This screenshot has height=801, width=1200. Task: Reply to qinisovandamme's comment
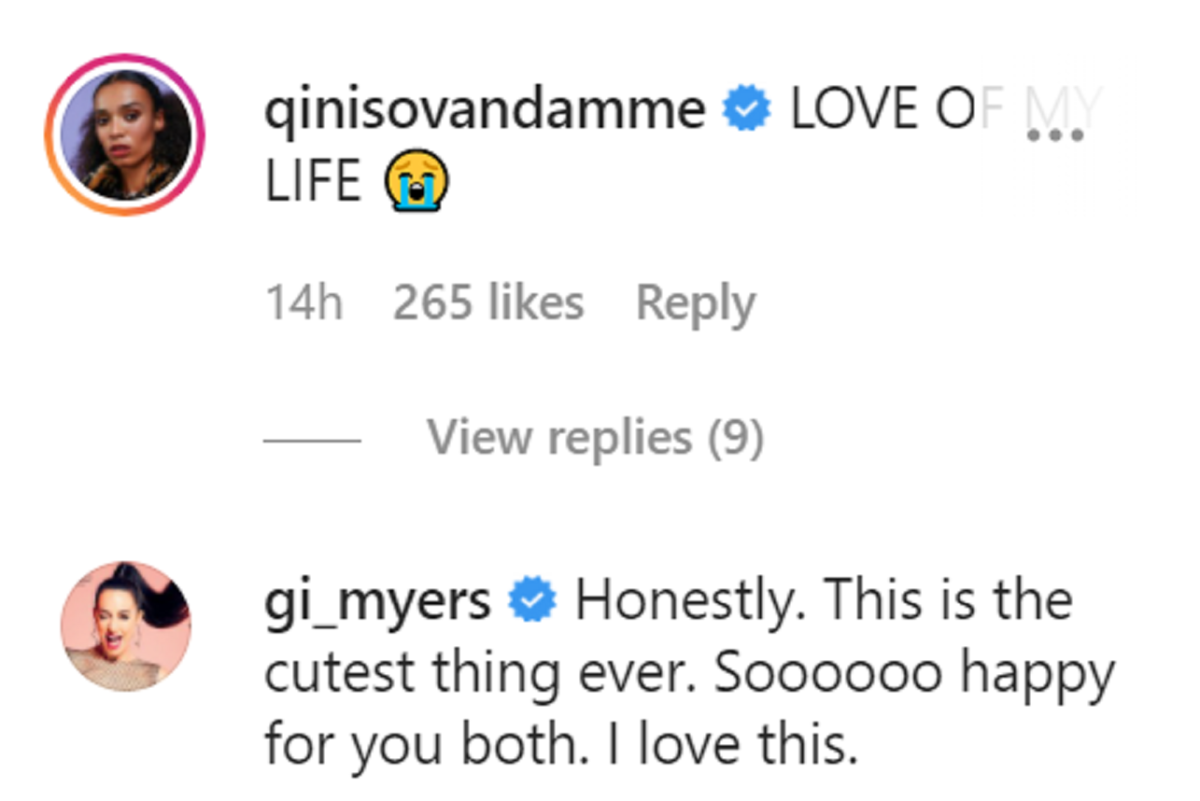point(695,303)
